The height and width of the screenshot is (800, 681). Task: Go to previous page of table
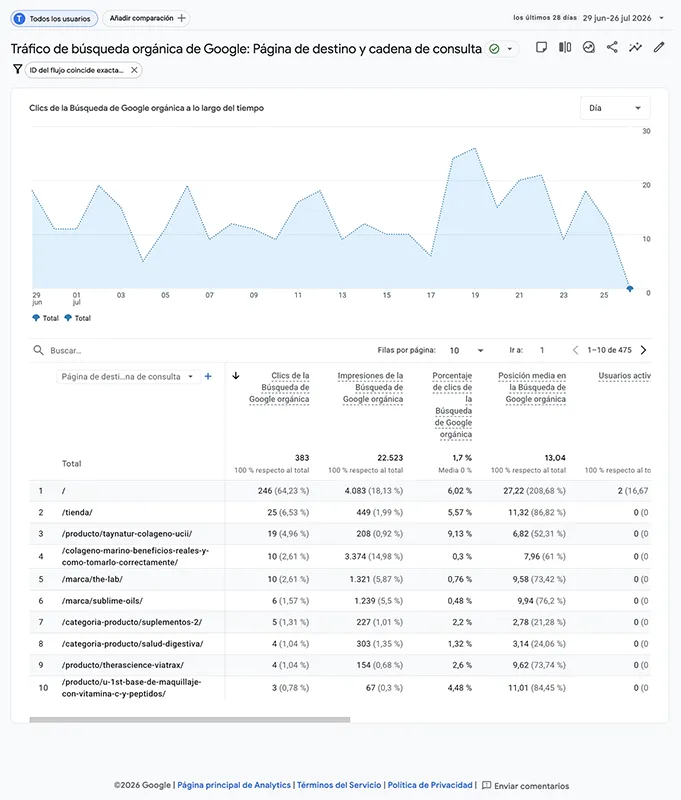(575, 350)
